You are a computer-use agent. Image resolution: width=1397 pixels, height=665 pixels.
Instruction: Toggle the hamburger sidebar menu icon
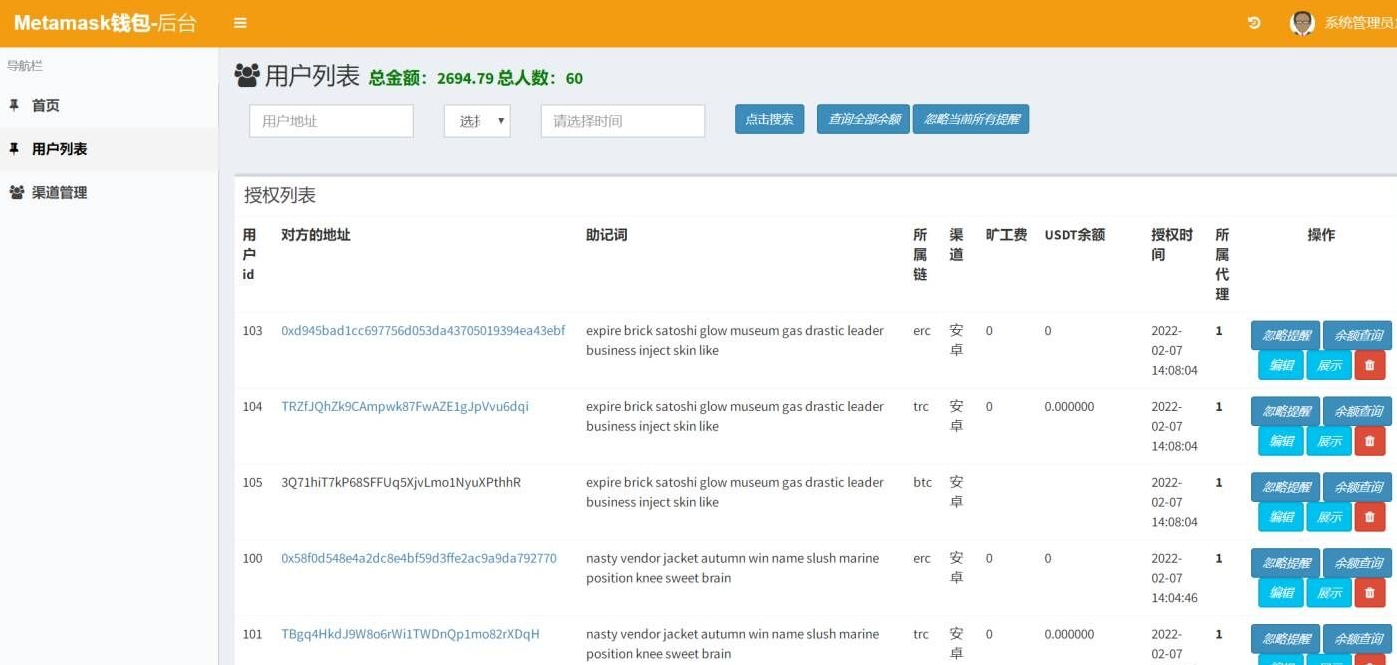pyautogui.click(x=240, y=23)
